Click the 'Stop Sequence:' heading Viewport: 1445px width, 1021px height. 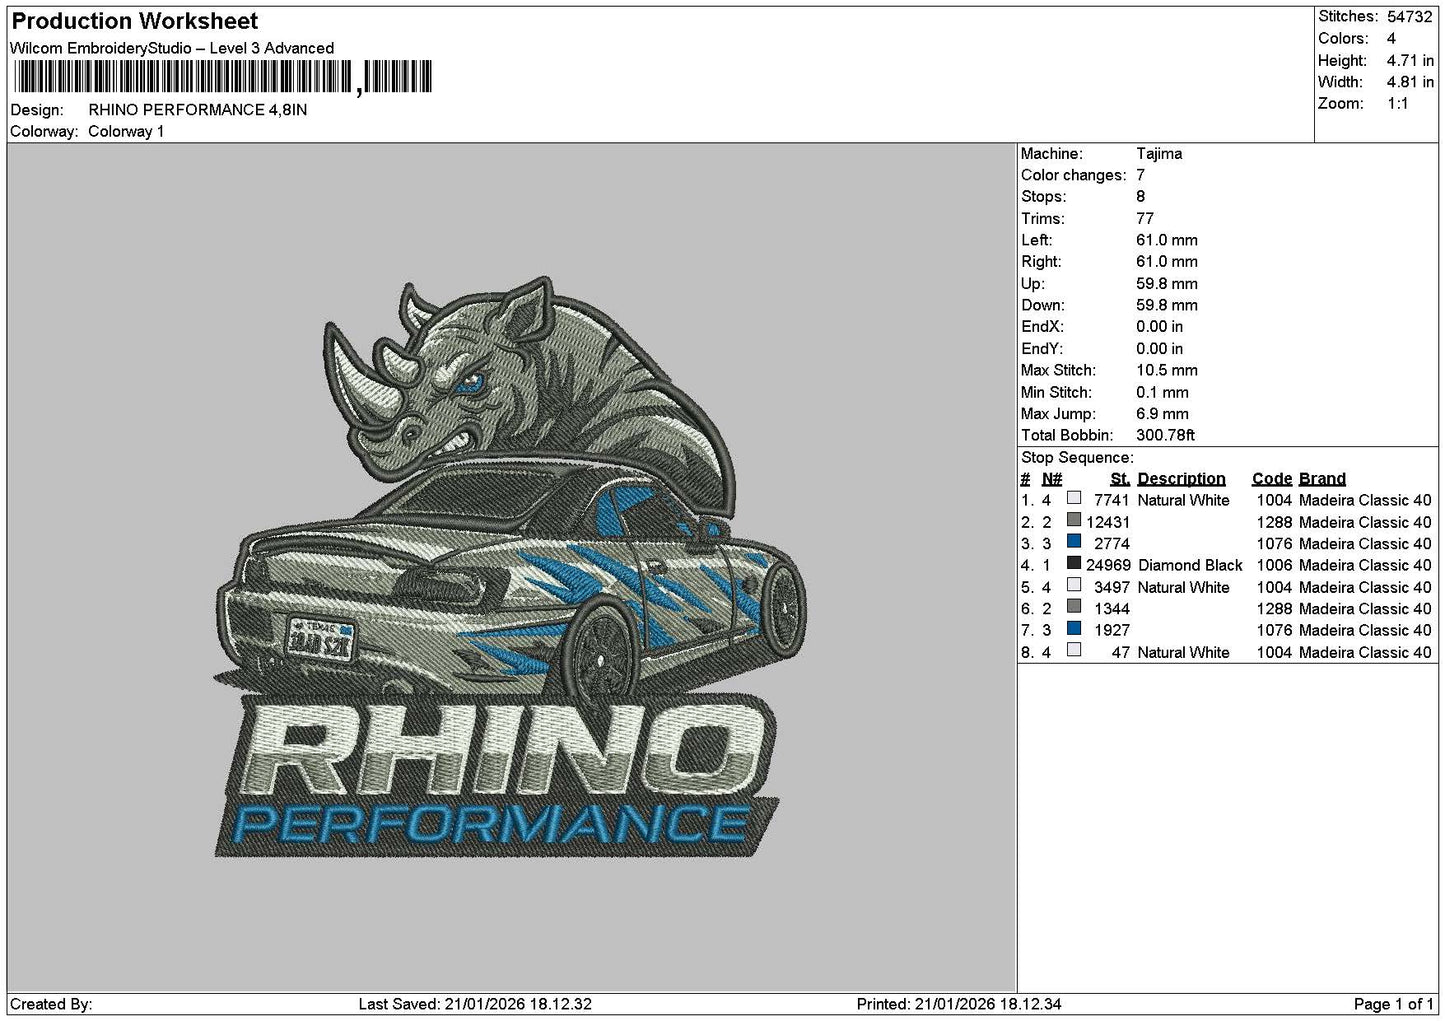point(1077,458)
